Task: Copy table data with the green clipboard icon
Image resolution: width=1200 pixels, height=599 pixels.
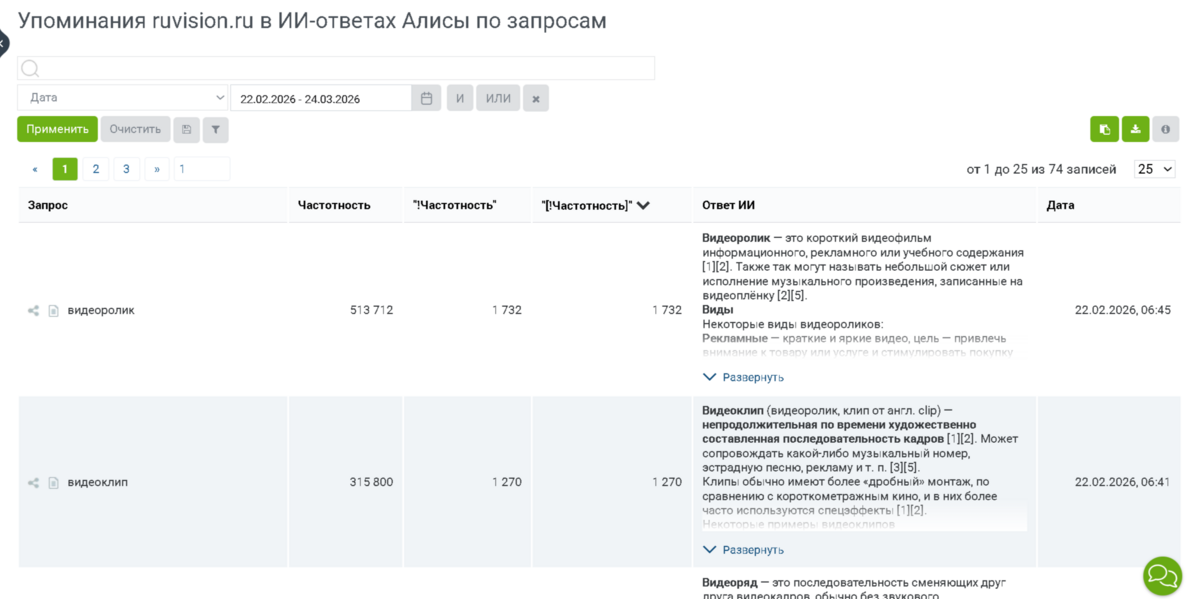Action: coord(1104,129)
